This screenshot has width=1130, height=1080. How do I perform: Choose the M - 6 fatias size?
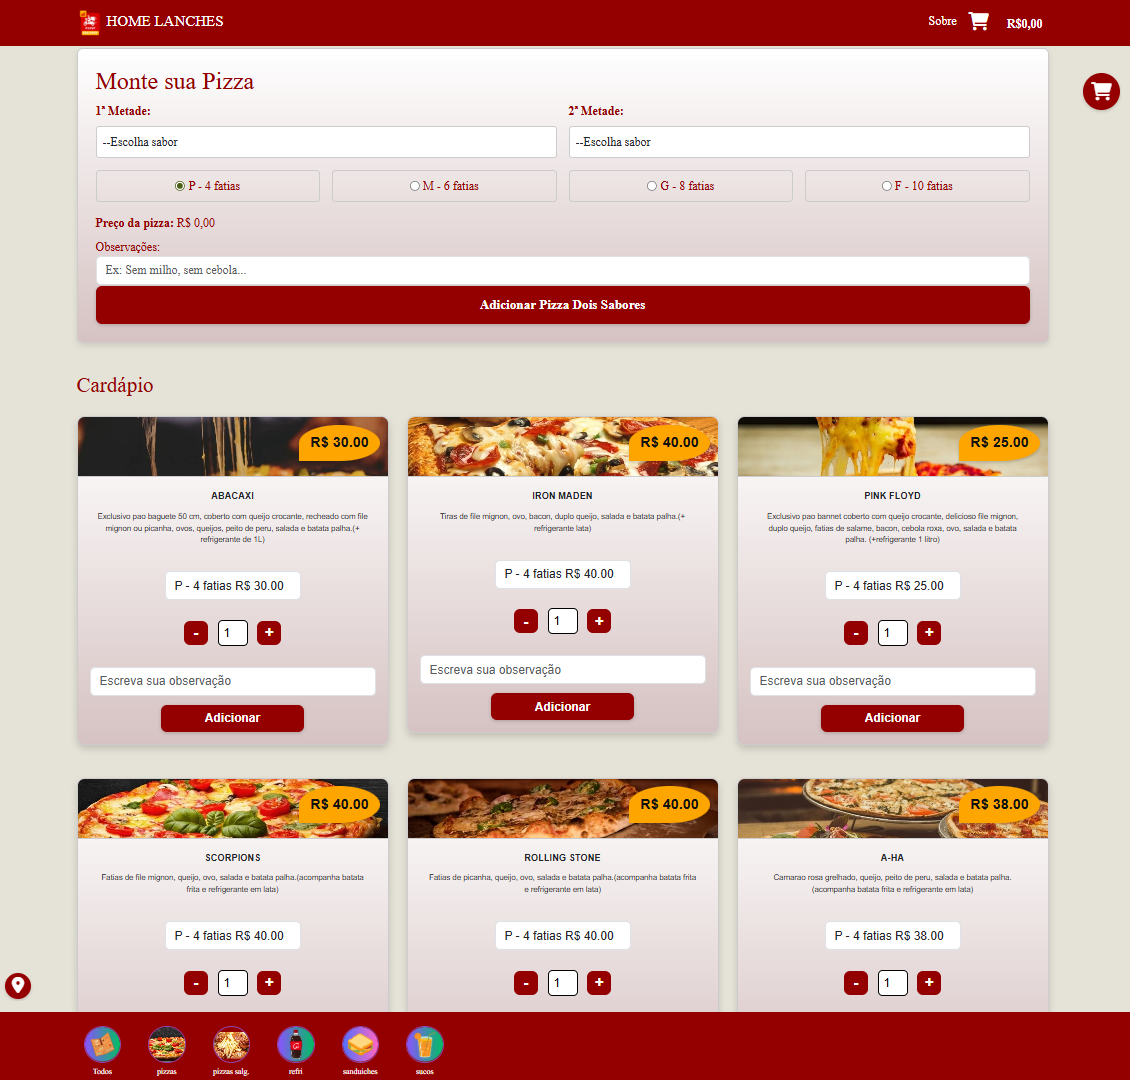click(415, 186)
